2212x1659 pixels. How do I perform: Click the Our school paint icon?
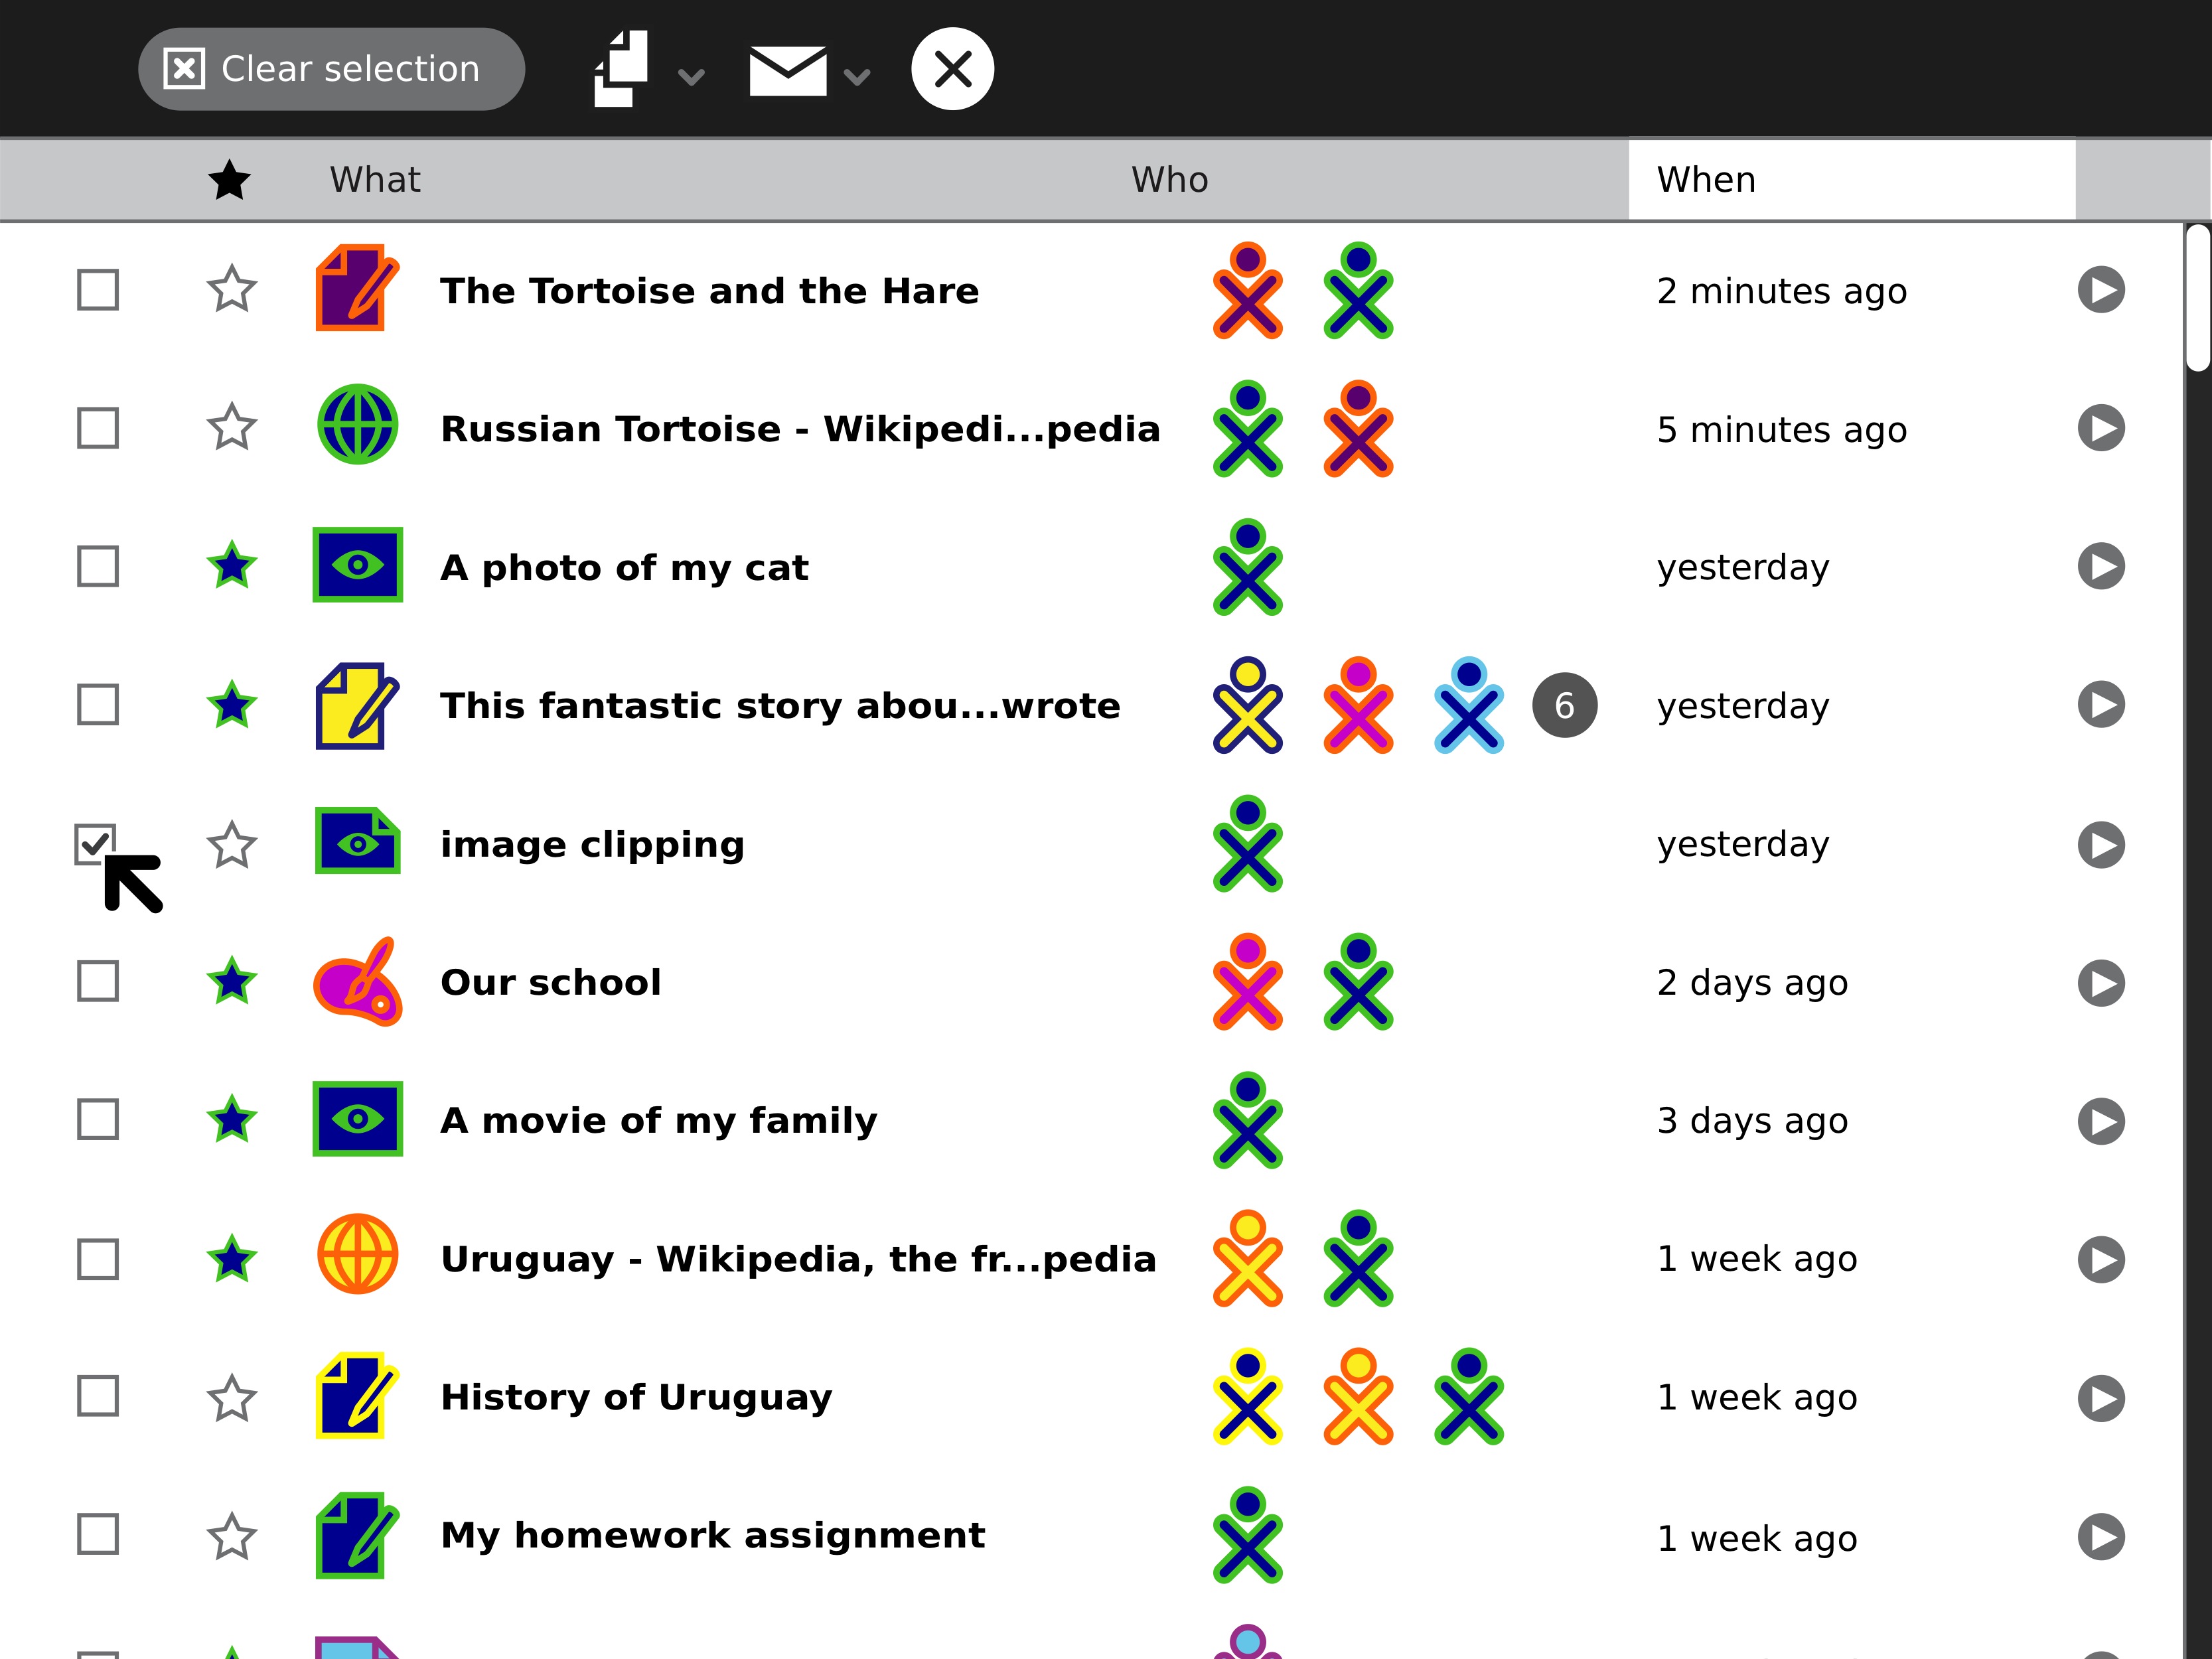coord(357,982)
